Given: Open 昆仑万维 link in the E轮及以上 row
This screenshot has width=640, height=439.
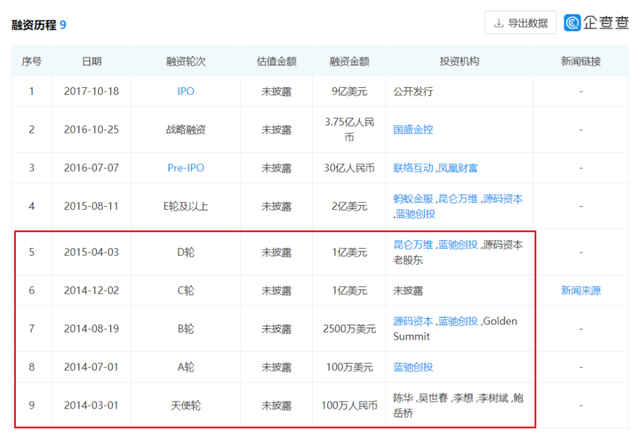Looking at the screenshot, I should 458,199.
